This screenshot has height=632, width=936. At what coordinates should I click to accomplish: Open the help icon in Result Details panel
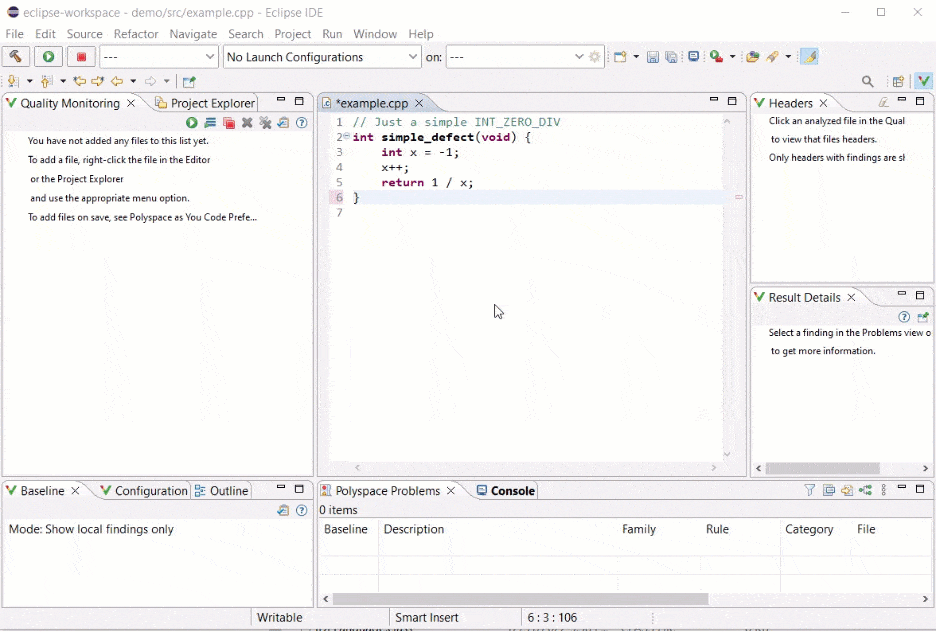(x=904, y=317)
